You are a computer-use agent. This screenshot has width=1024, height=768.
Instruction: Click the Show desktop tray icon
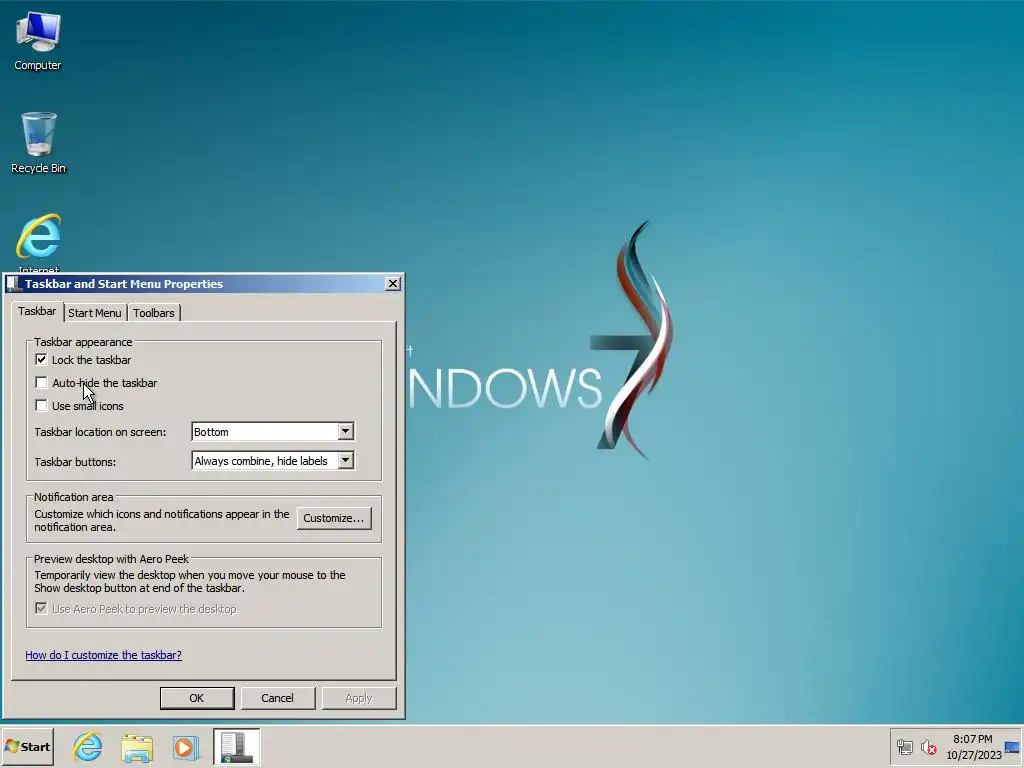click(x=1012, y=747)
